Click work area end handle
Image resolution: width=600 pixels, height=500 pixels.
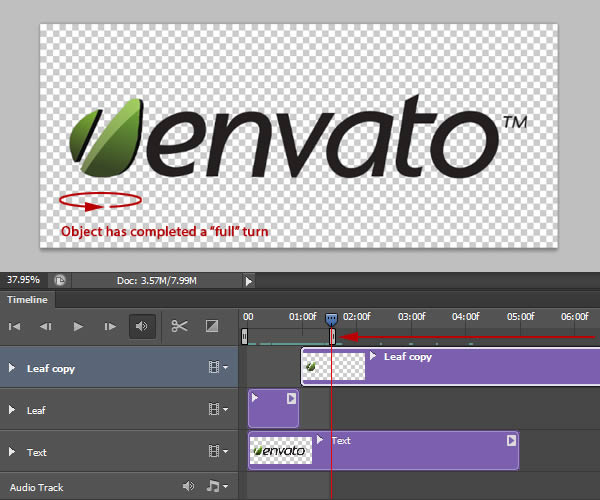333,337
